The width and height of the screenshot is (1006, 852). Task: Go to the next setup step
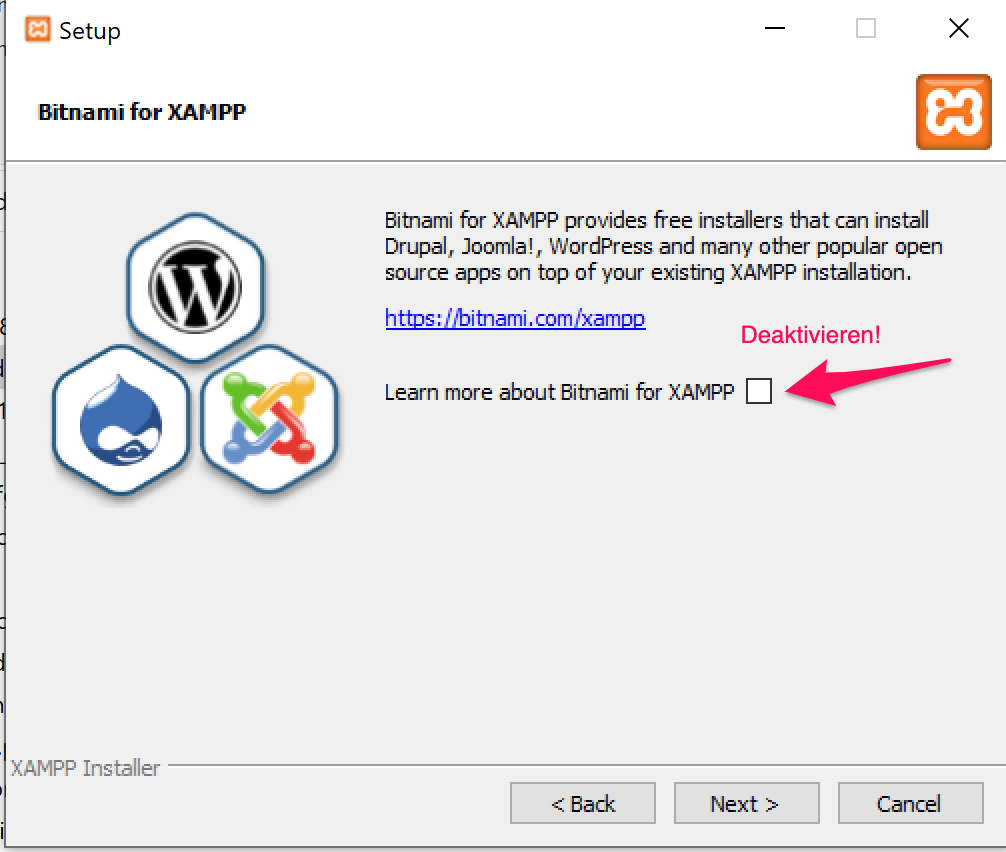[x=746, y=803]
